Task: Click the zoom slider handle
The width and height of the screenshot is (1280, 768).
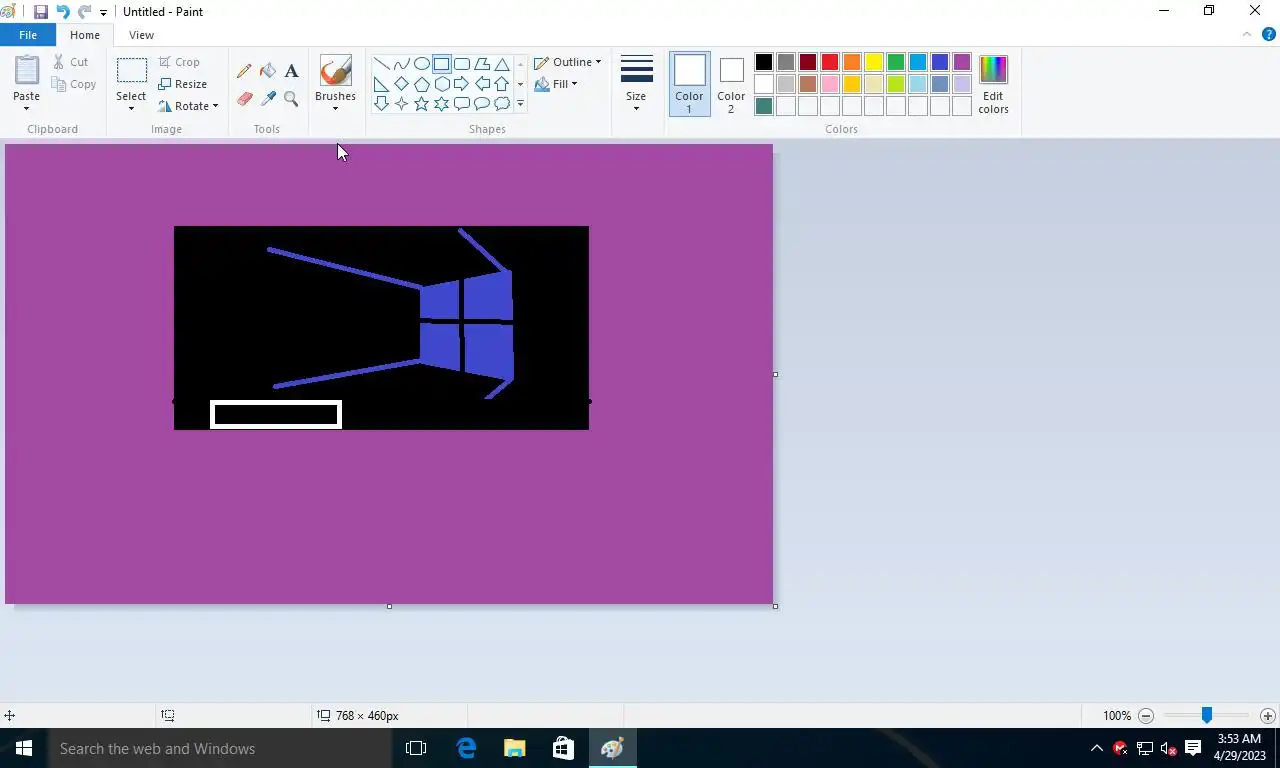Action: [1207, 715]
